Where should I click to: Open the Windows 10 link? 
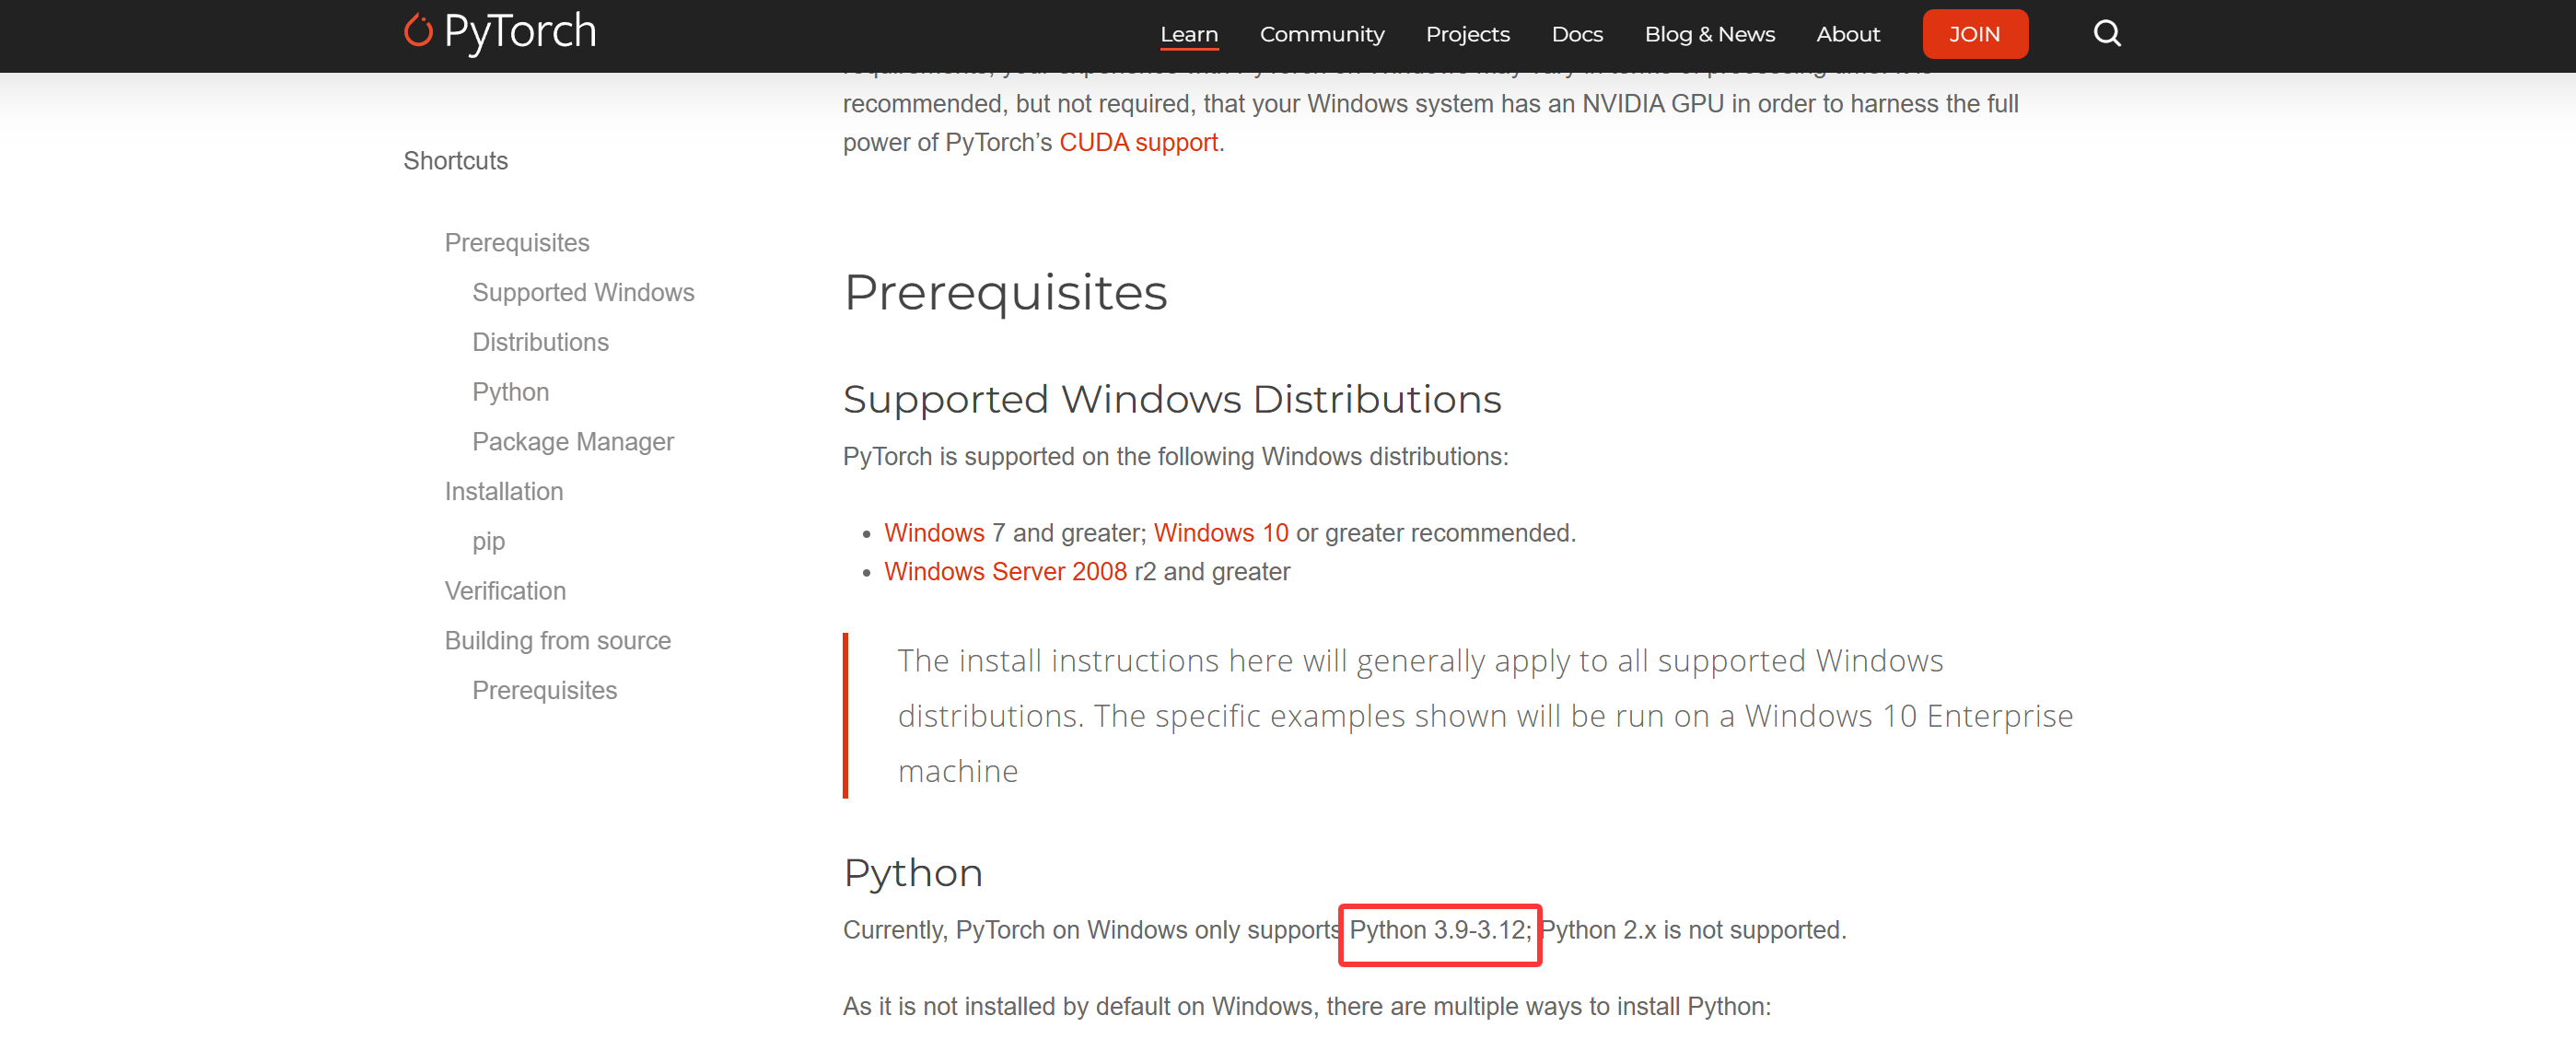click(x=1220, y=533)
